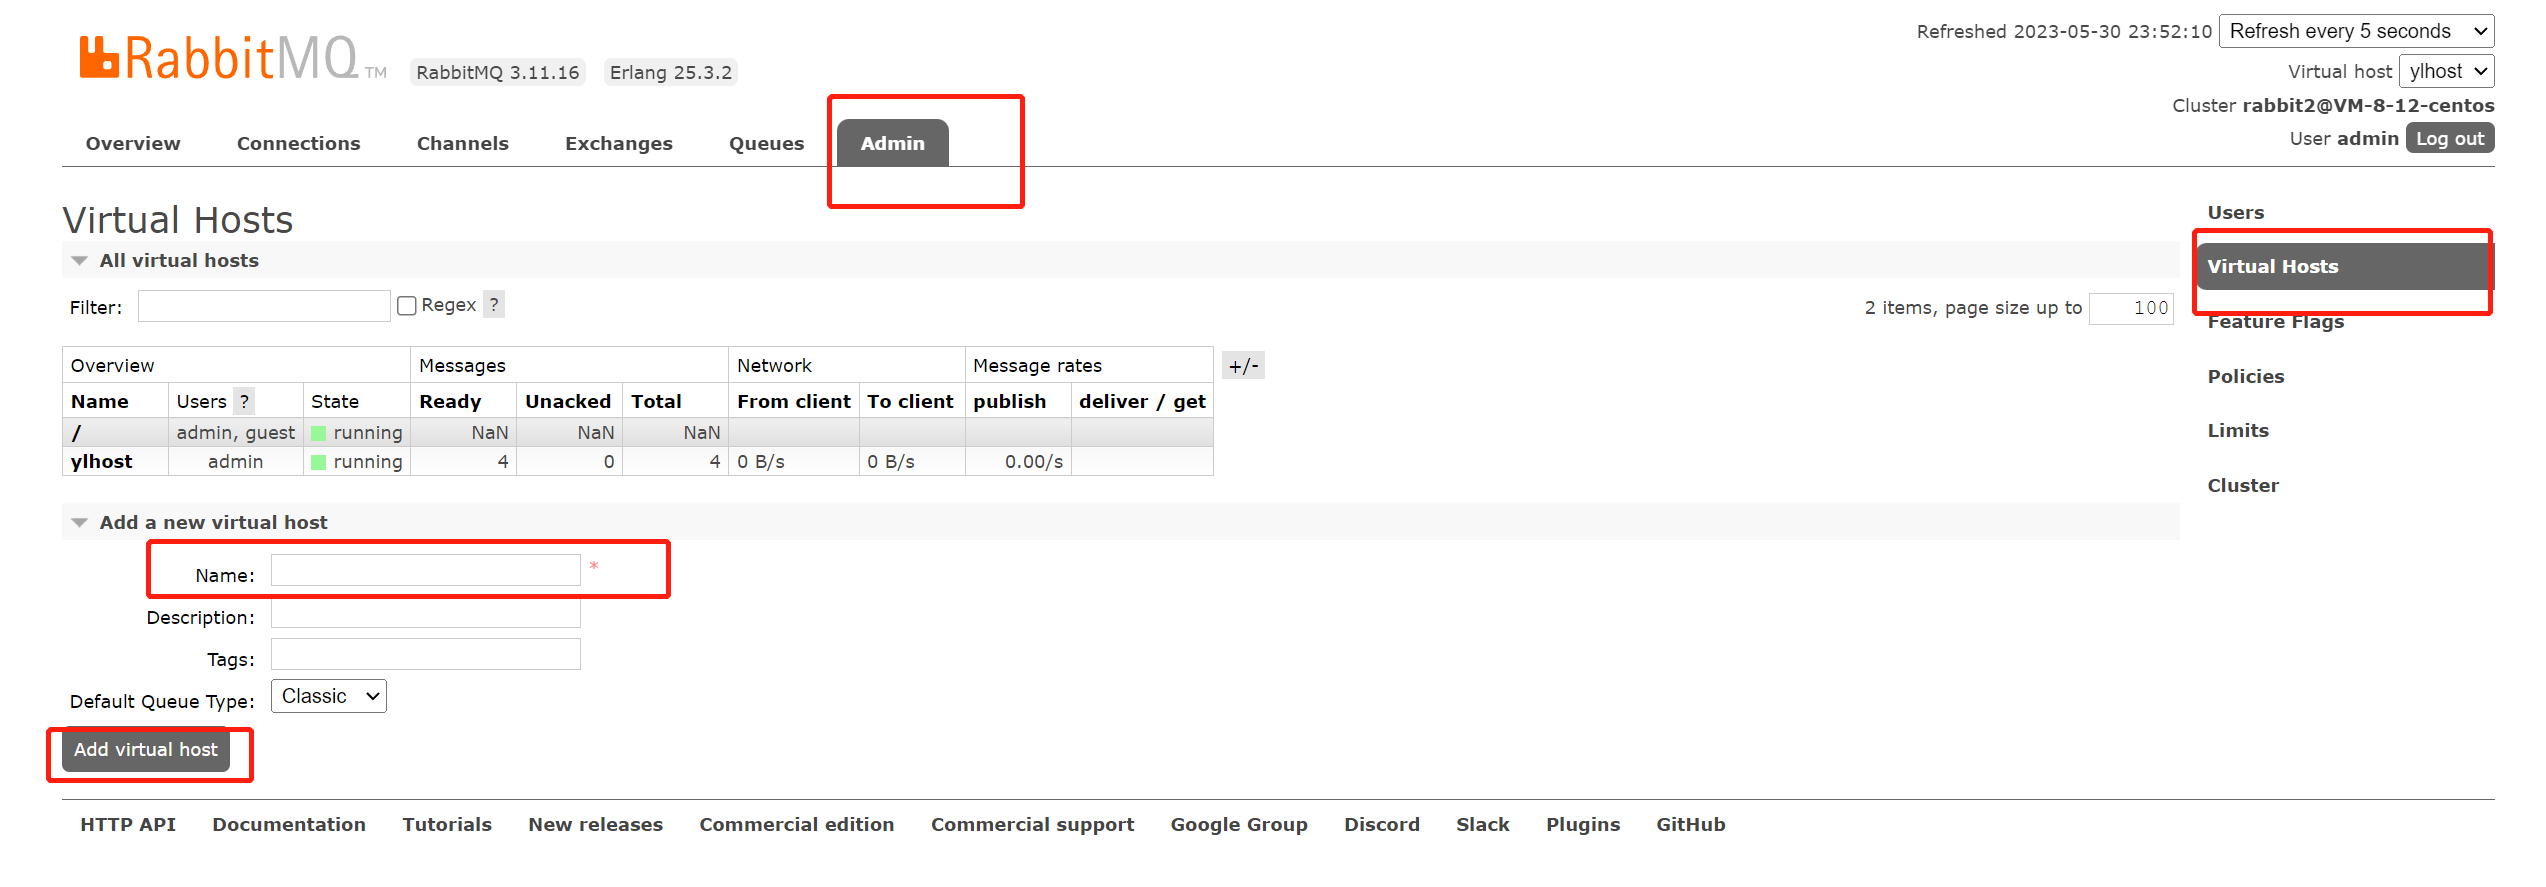
Task: Open the Feature Flags section
Action: click(x=2275, y=321)
